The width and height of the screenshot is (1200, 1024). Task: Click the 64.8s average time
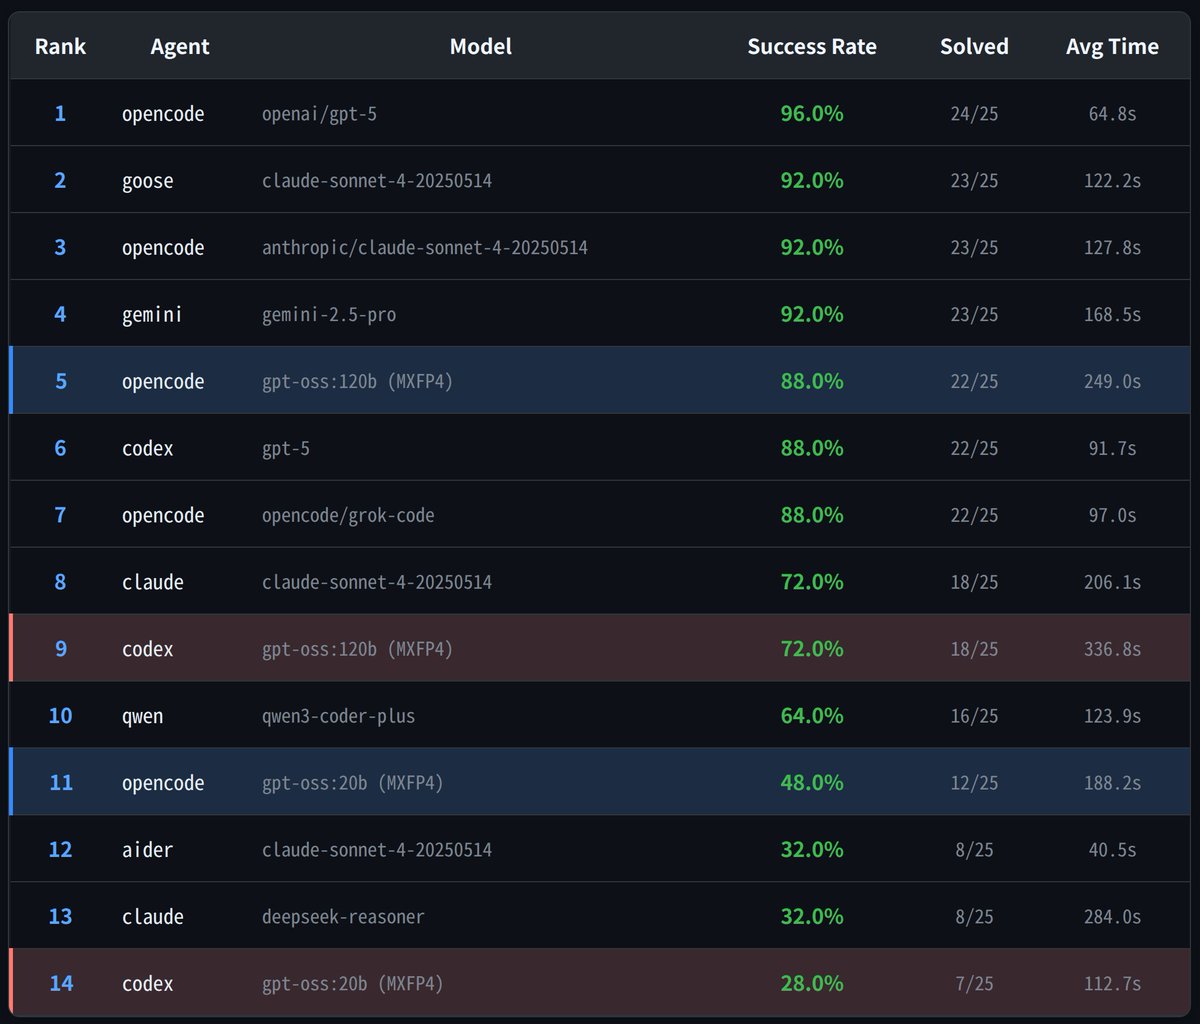[1112, 114]
